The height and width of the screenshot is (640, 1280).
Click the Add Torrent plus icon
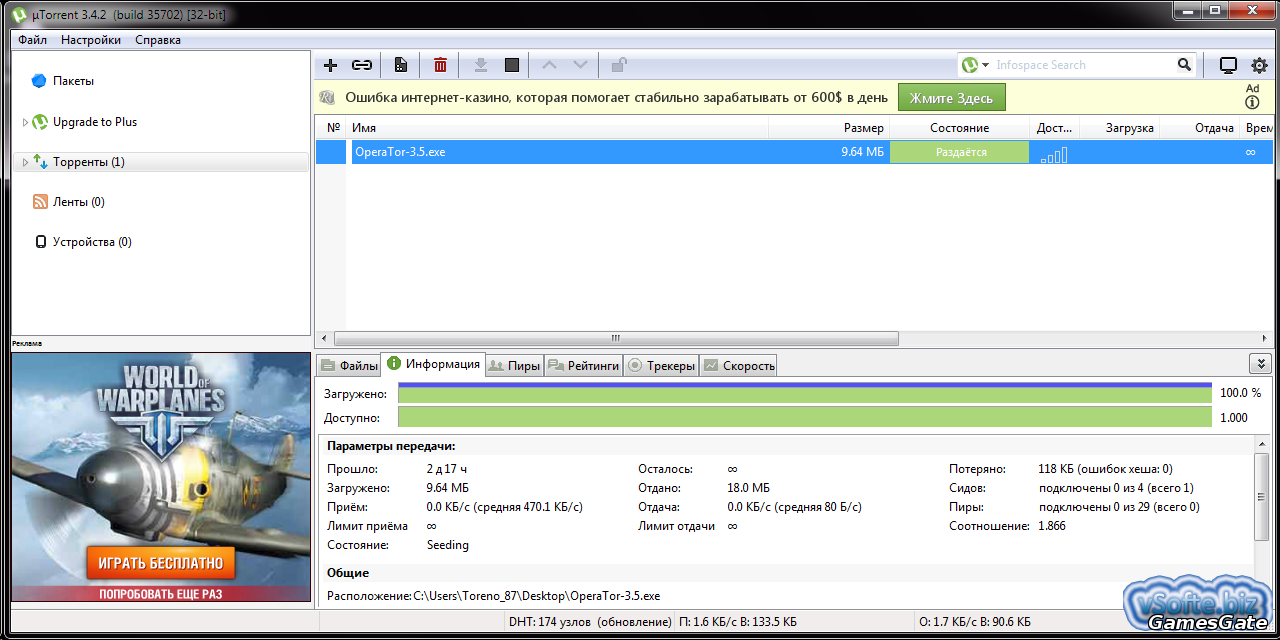coord(331,65)
